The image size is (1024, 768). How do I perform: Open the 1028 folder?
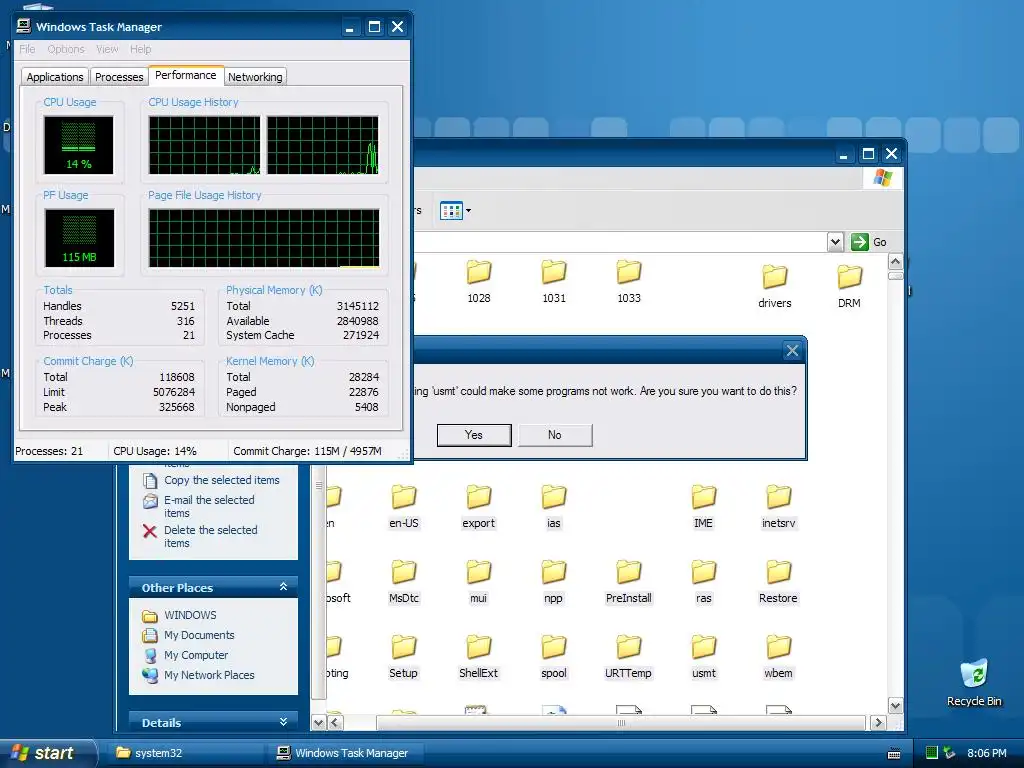pos(479,281)
